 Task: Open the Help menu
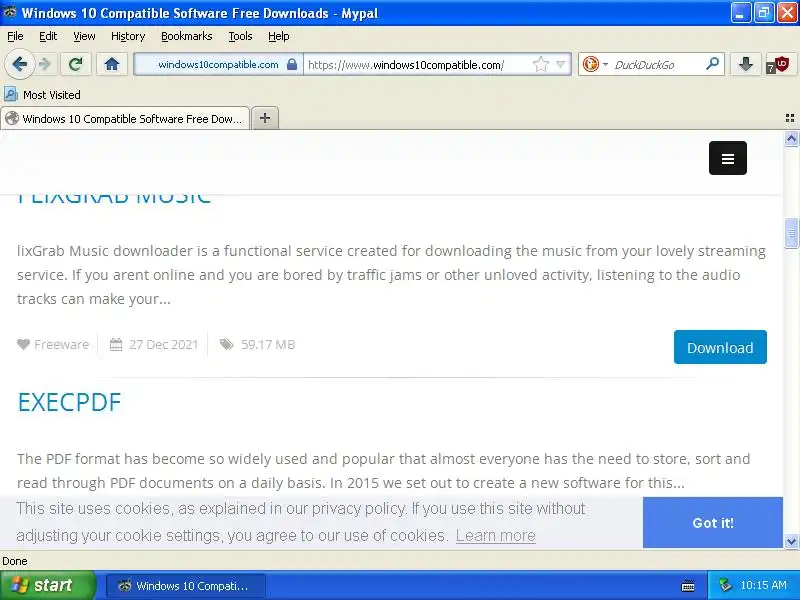point(279,36)
